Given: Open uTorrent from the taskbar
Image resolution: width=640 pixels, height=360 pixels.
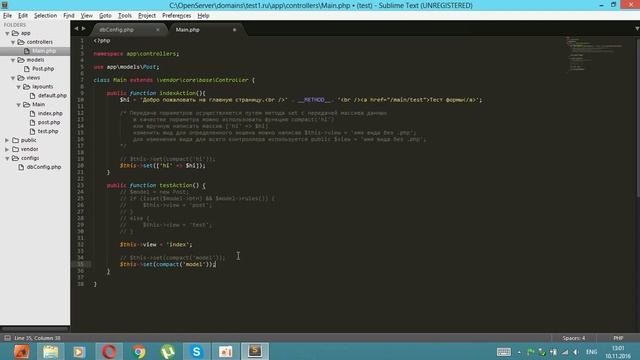Looking at the screenshot, I should click(168, 351).
